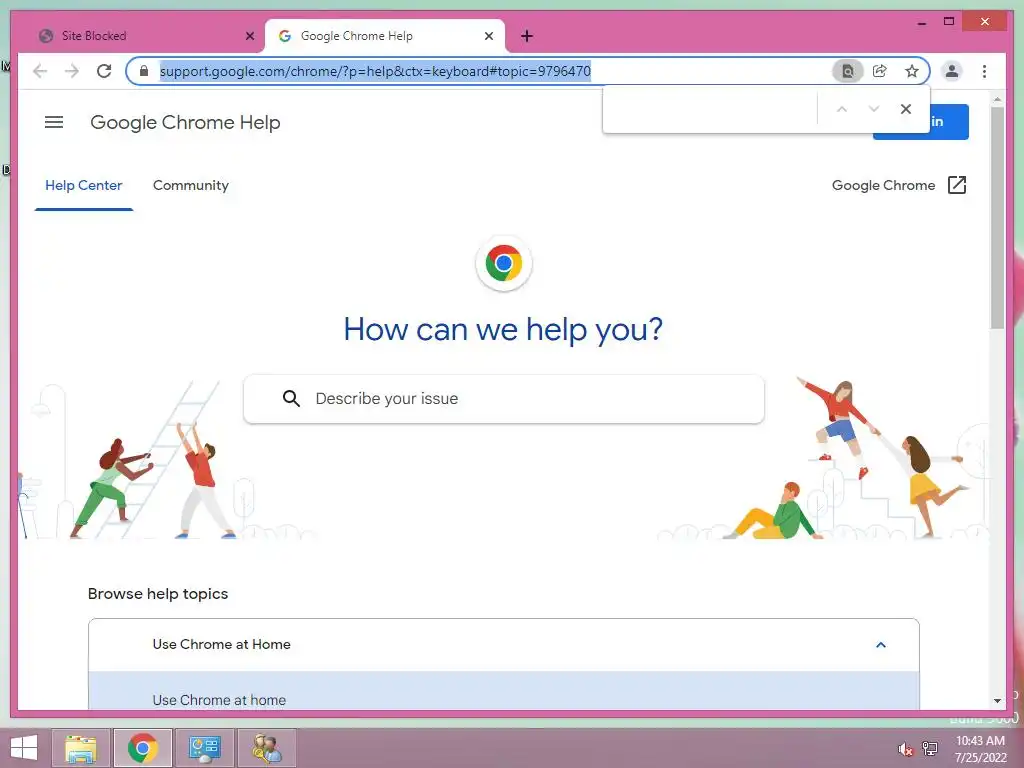Click the open-in-new-window icon
The image size is (1024, 768).
pyautogui.click(x=957, y=185)
